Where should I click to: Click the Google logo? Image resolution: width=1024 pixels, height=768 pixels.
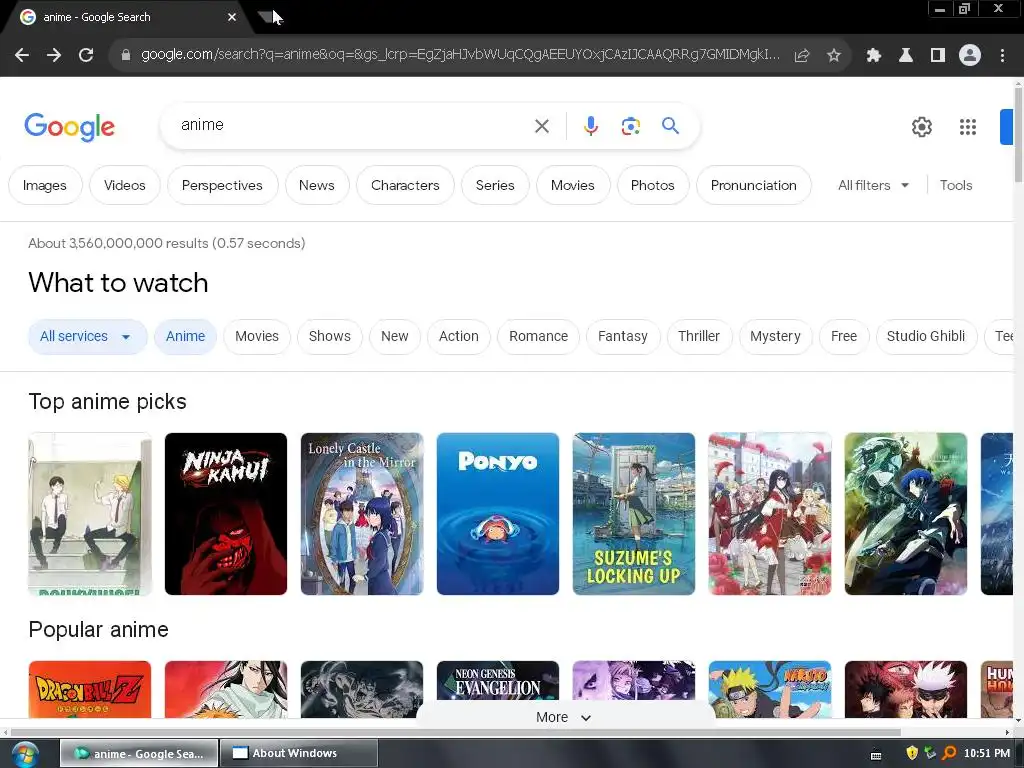[x=69, y=127]
